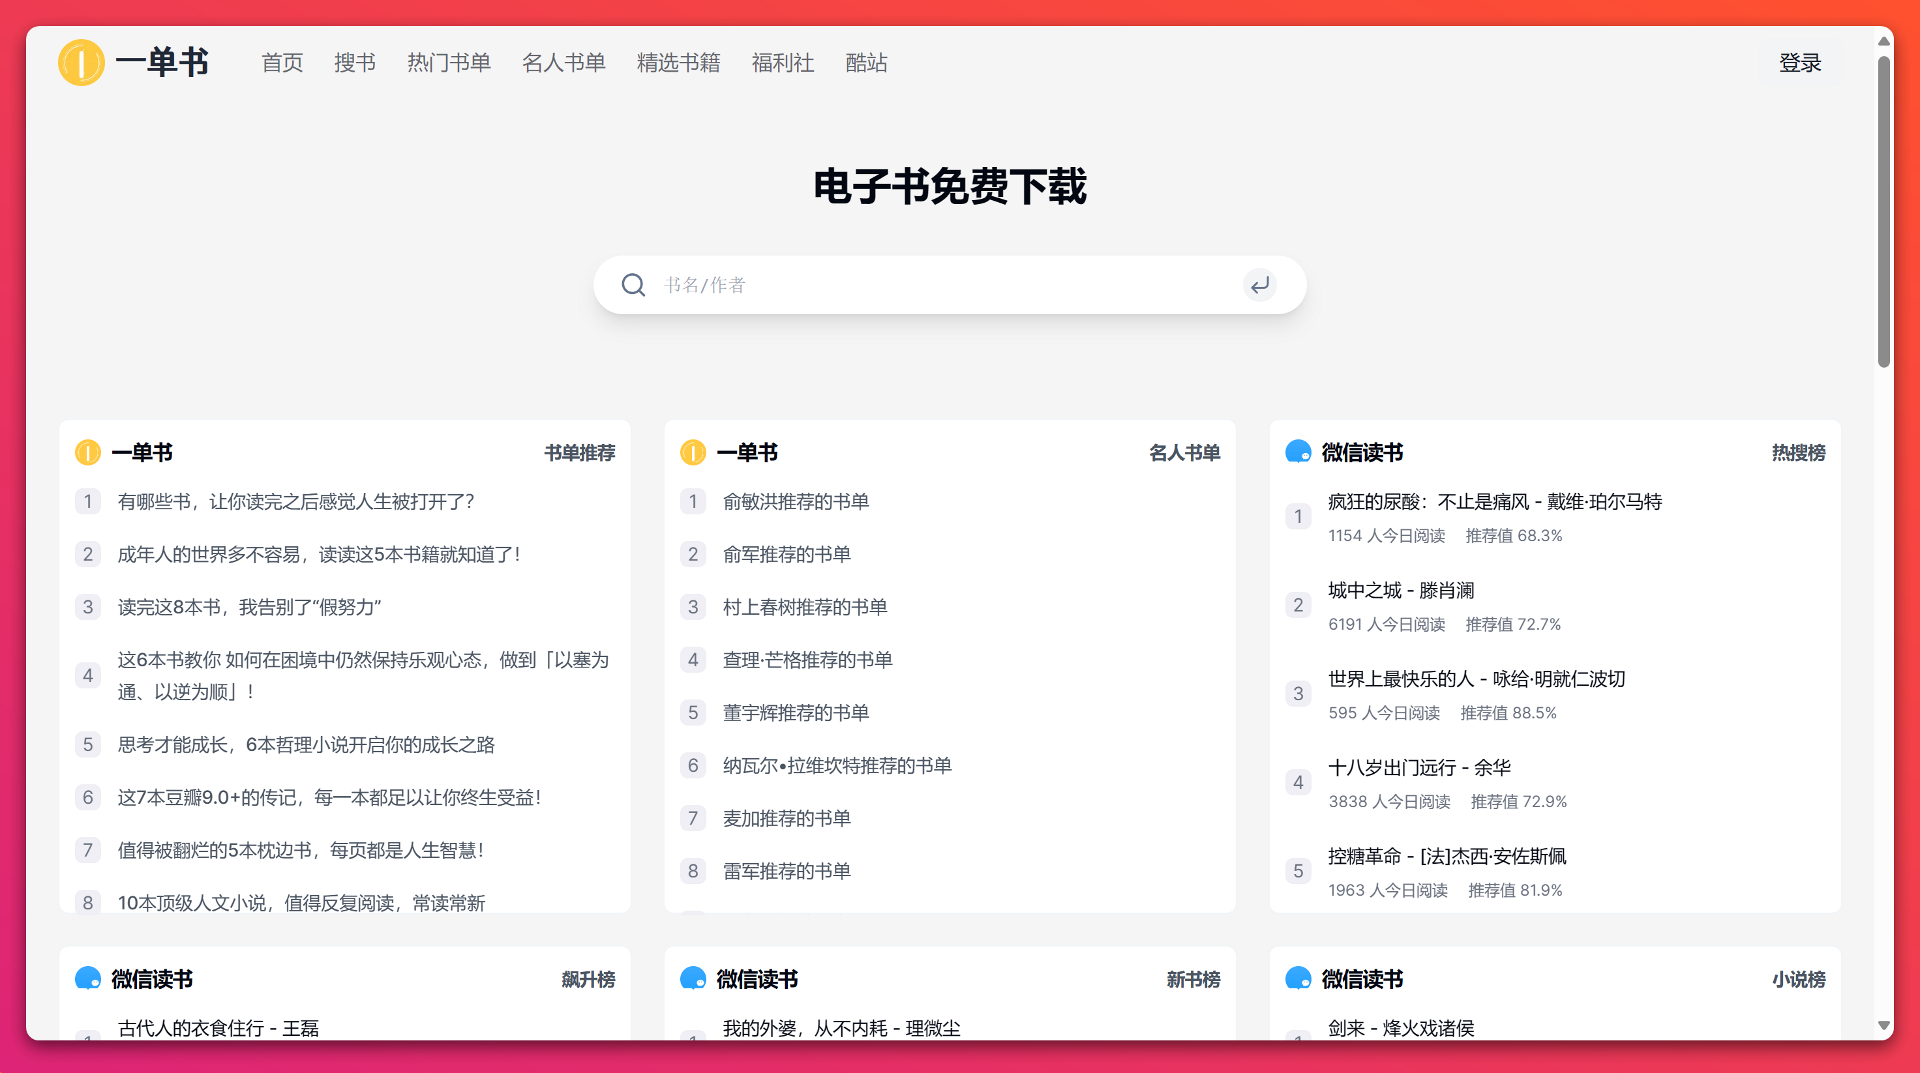Click the 一单书 icon in 书单推荐 card
Screen dimensions: 1920x1073
[88, 453]
